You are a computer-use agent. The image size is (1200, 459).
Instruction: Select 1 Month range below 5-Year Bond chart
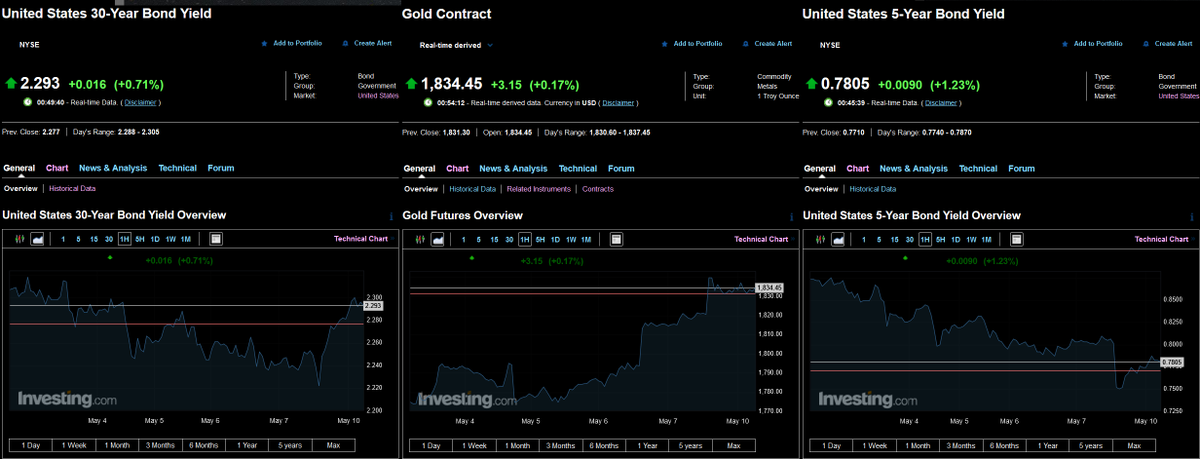918,445
